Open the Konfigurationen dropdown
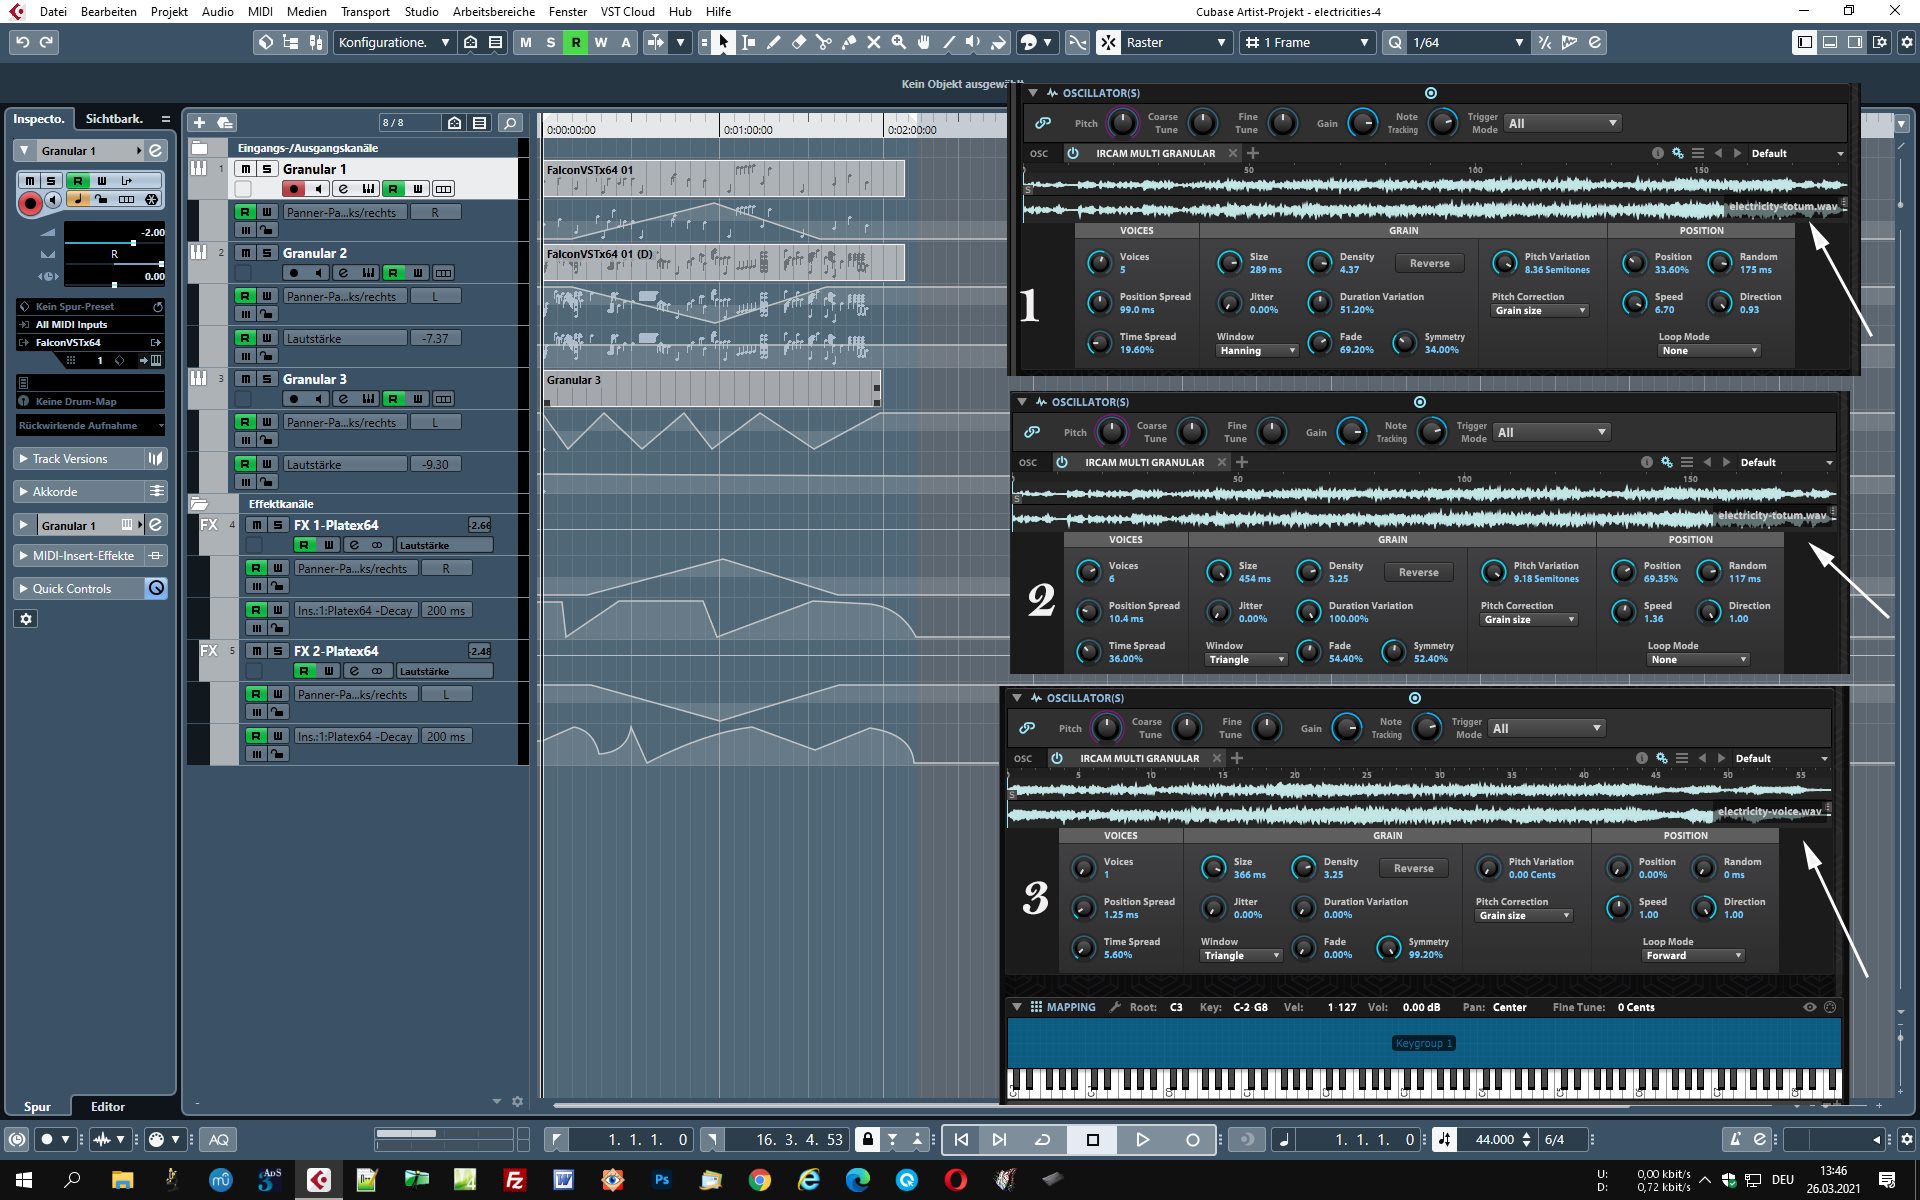The image size is (1920, 1200). (x=393, y=42)
